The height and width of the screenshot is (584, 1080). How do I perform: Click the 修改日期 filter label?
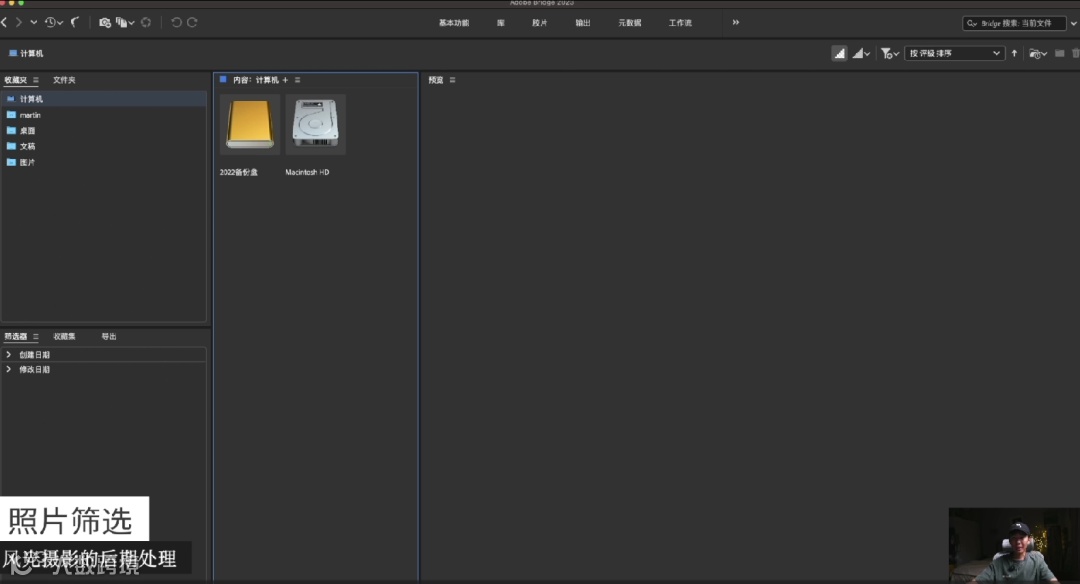[x=34, y=370]
